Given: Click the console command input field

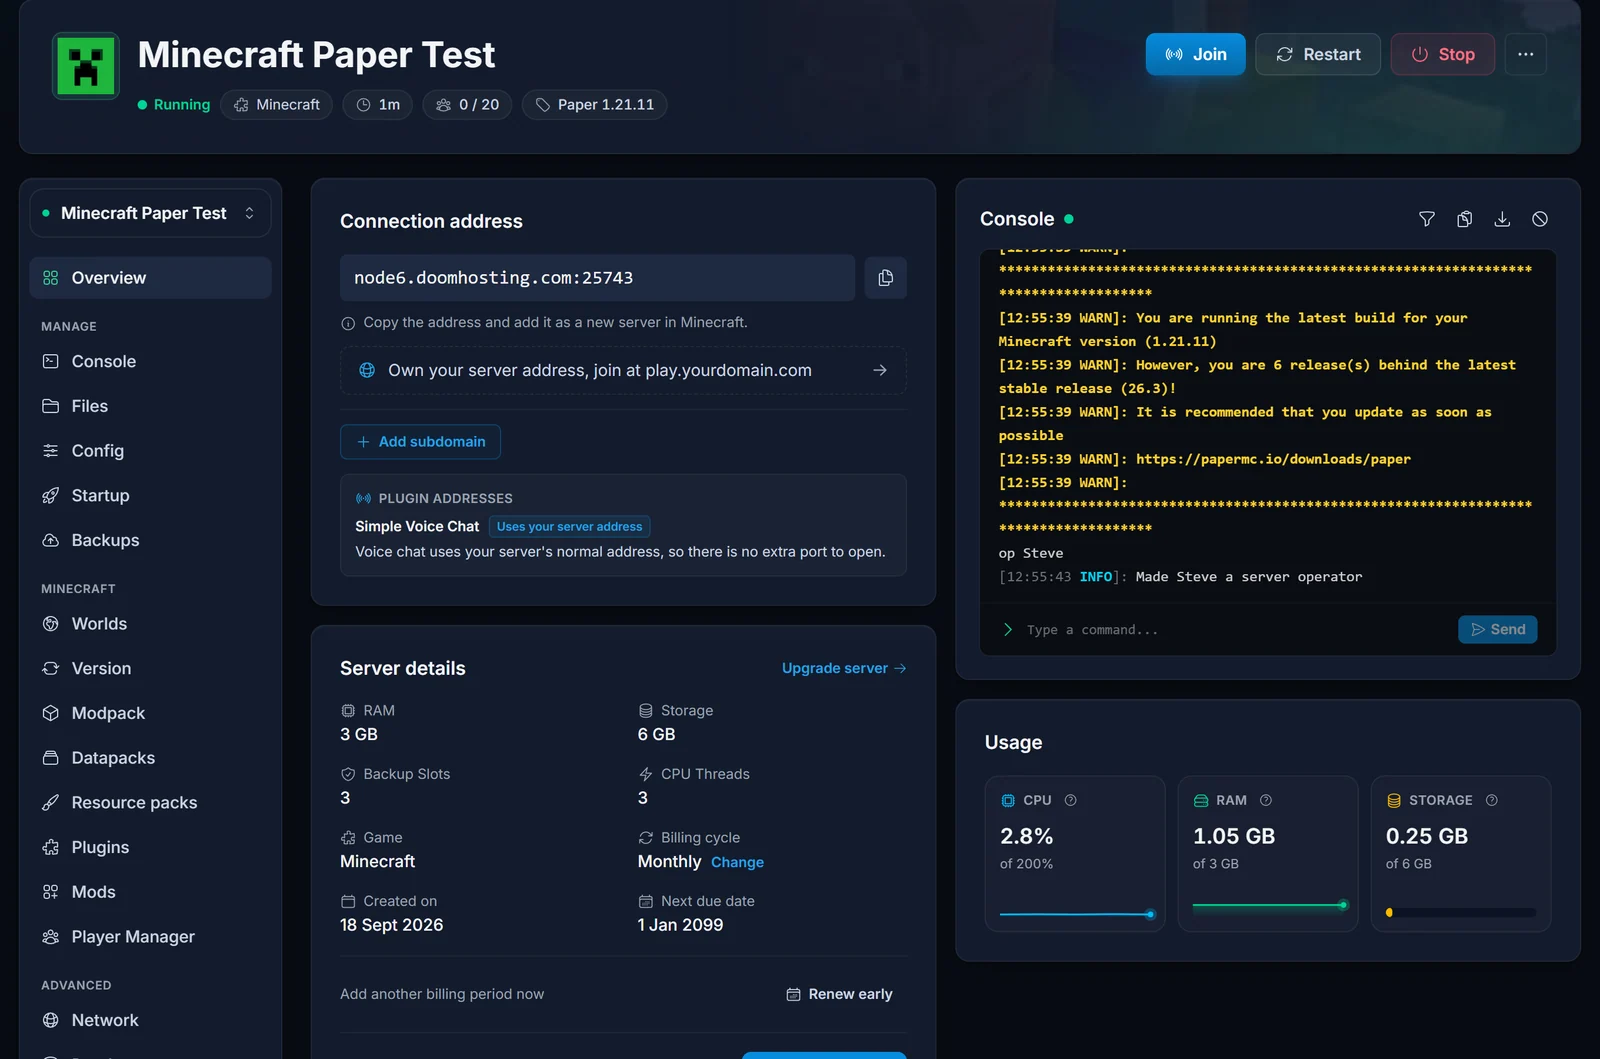Looking at the screenshot, I should 1235,630.
